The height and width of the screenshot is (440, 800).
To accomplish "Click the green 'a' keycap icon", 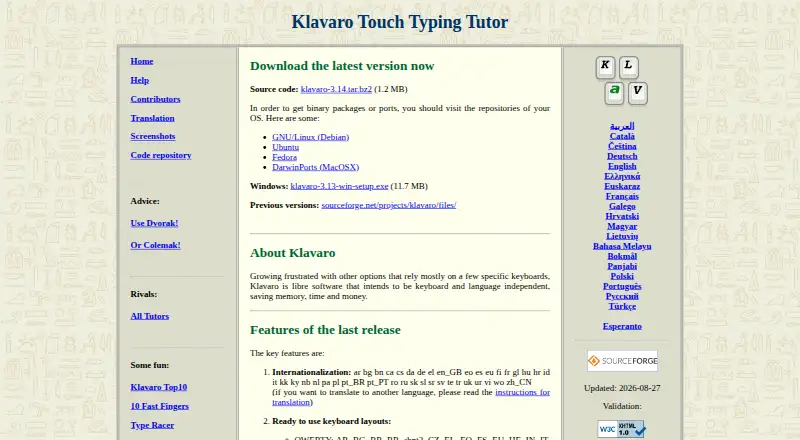I will tap(614, 93).
